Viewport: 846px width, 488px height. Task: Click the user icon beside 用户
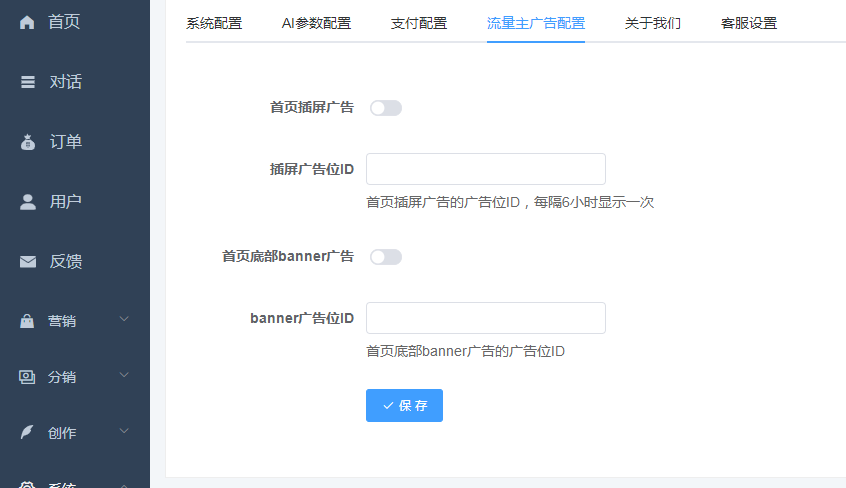point(28,202)
